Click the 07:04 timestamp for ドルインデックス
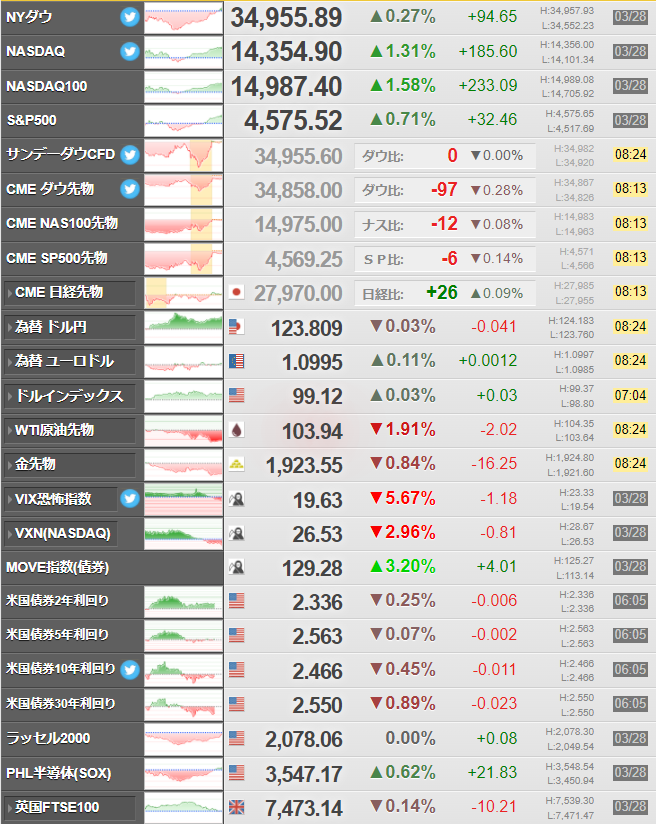The height and width of the screenshot is (824, 656). coord(630,395)
